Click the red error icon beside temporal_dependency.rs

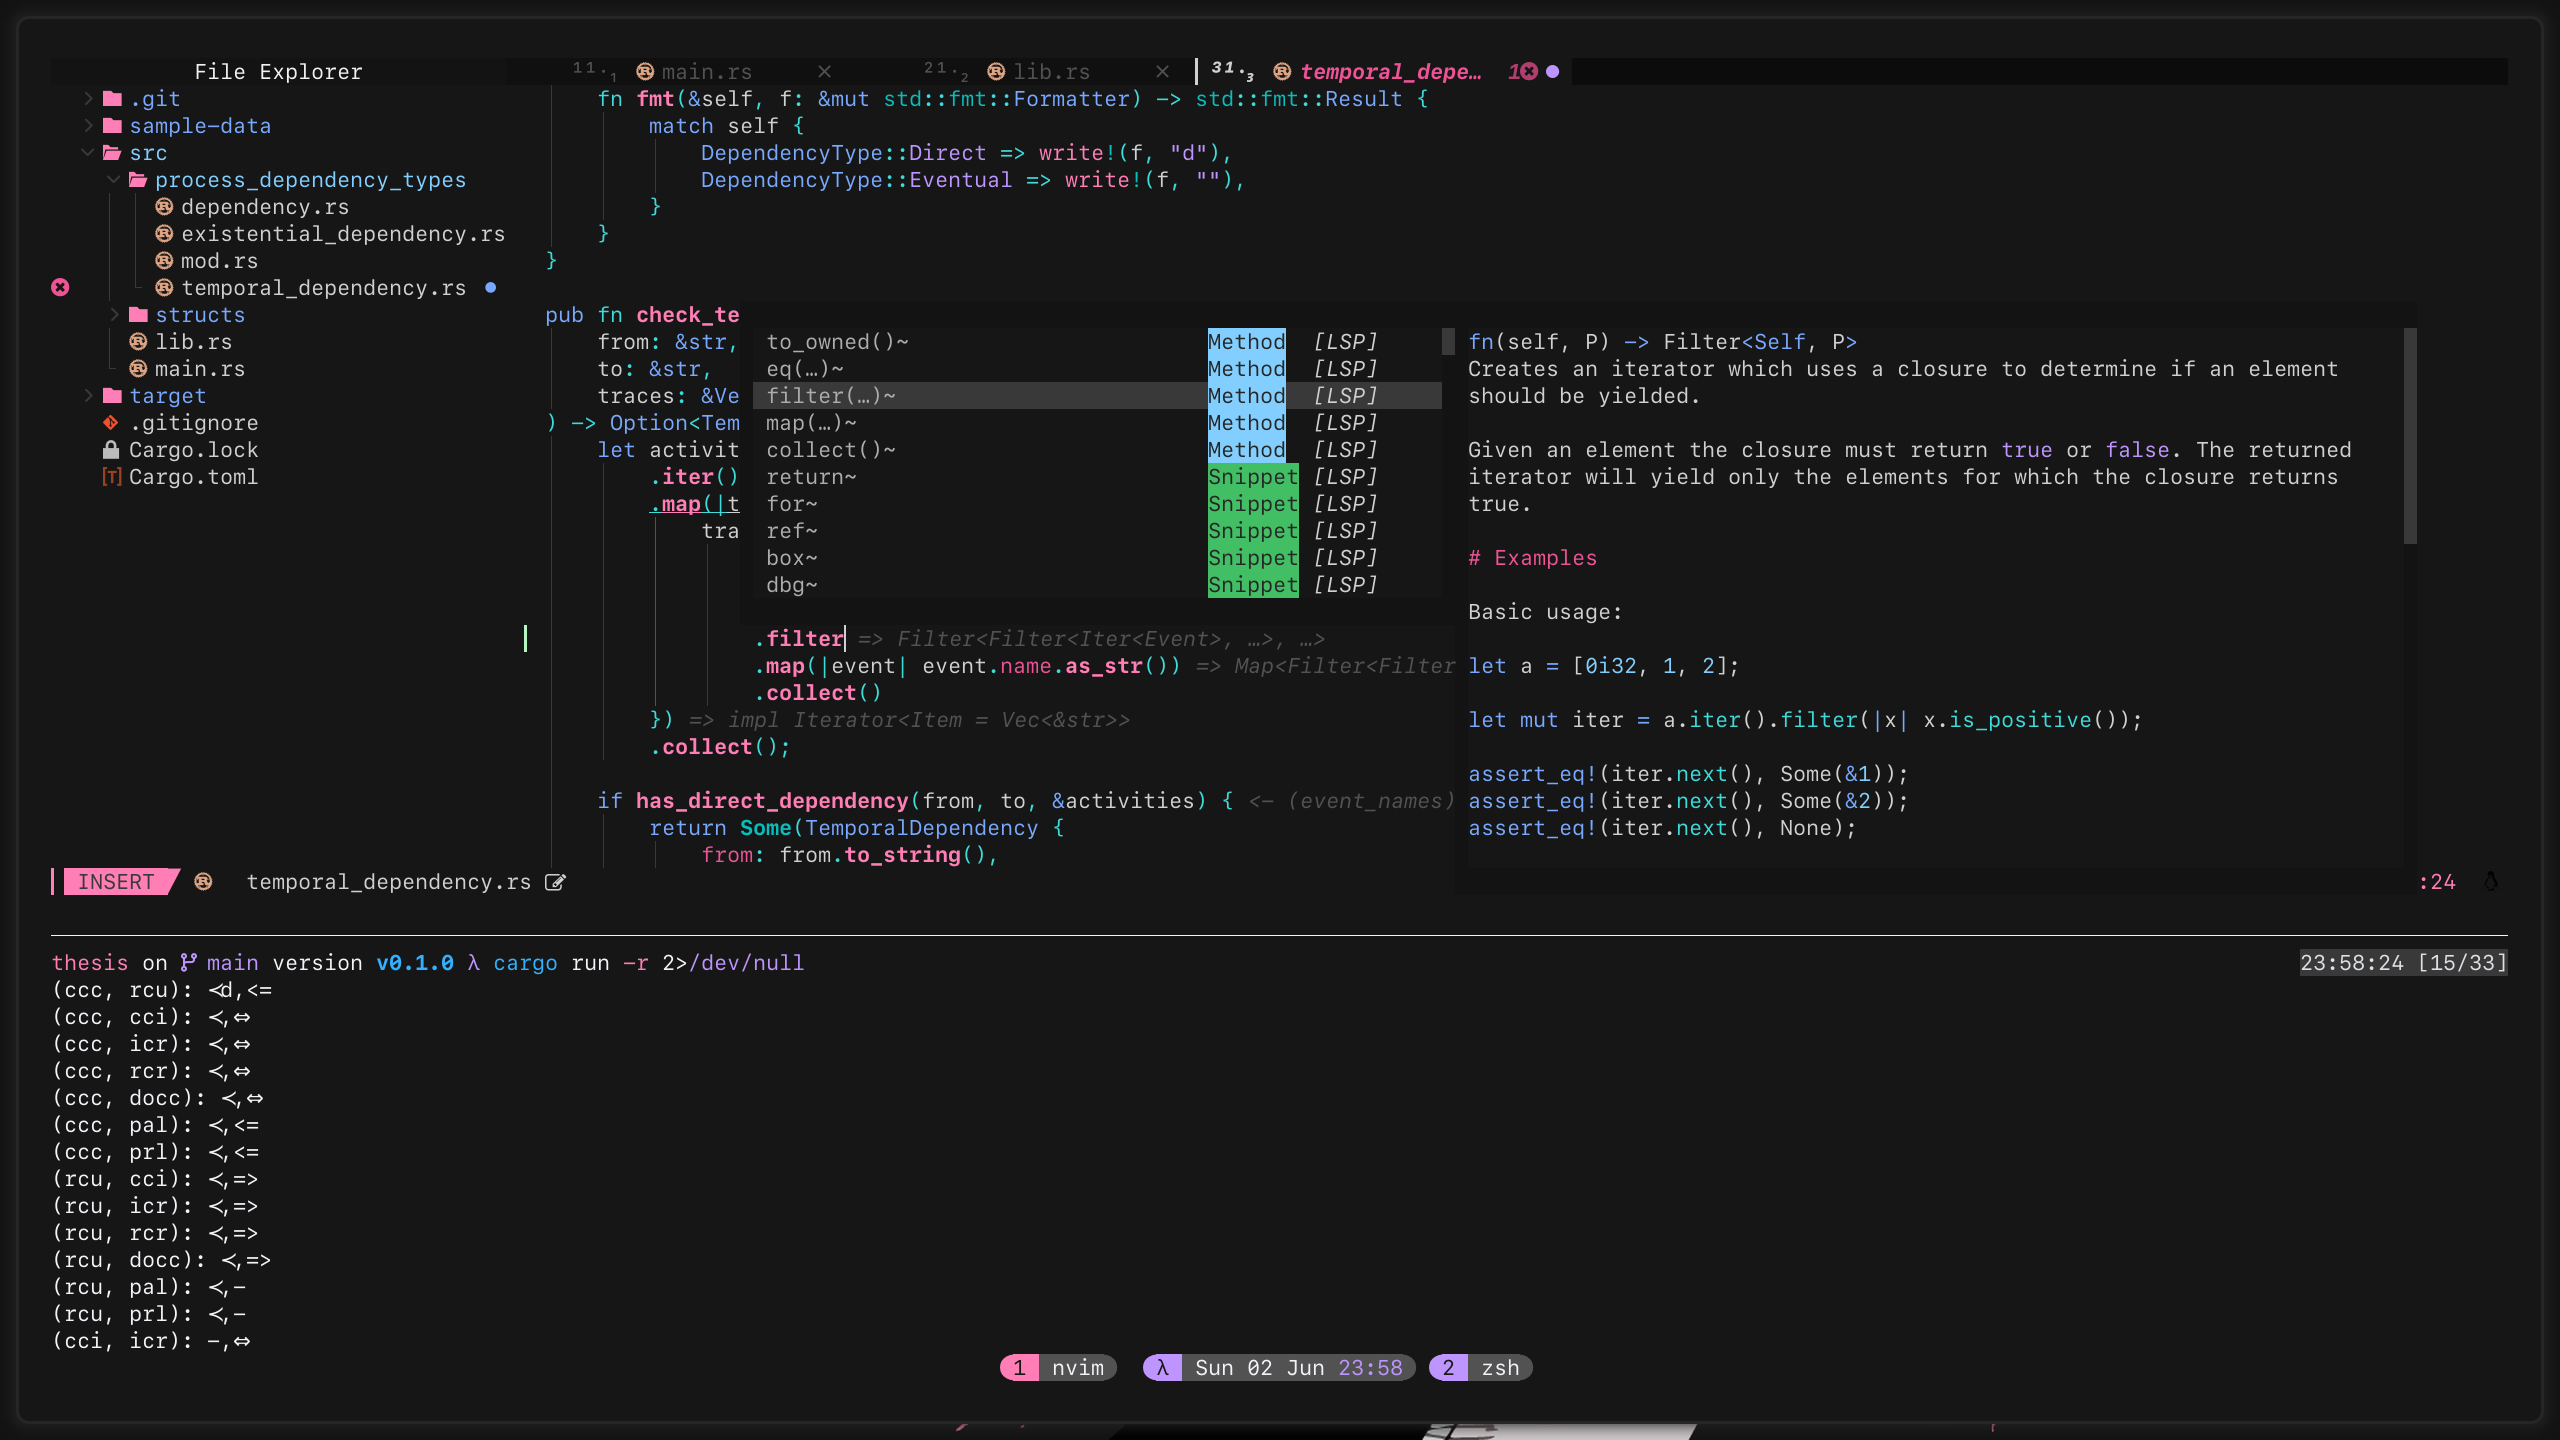click(x=60, y=288)
